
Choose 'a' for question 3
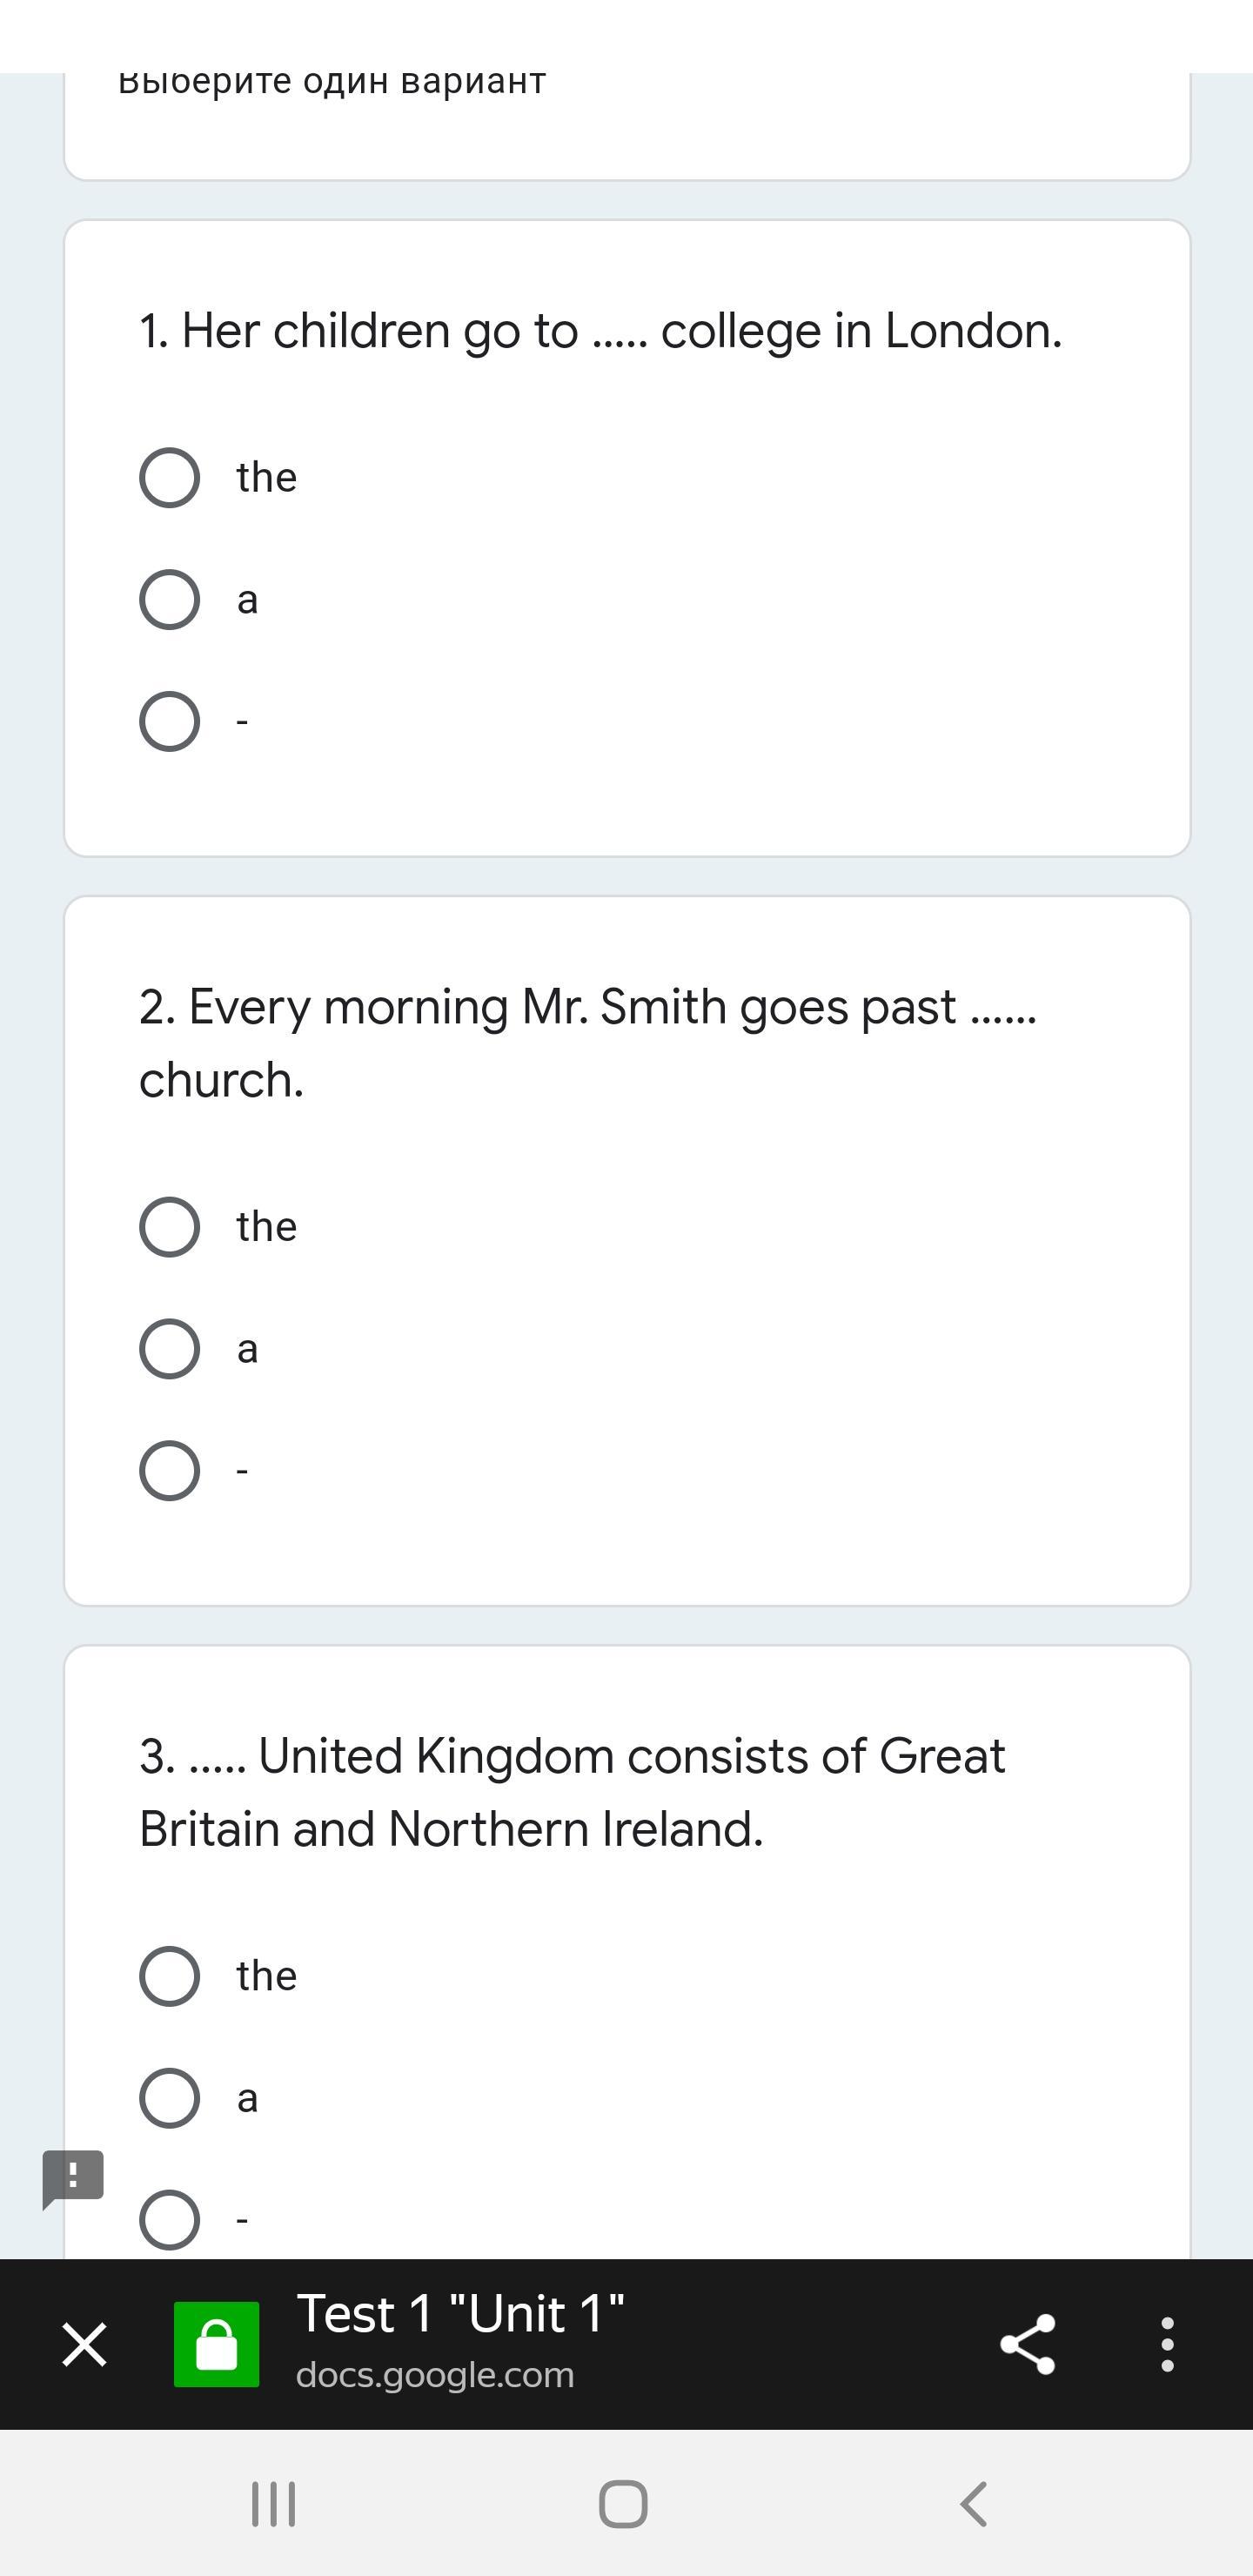[169, 2097]
